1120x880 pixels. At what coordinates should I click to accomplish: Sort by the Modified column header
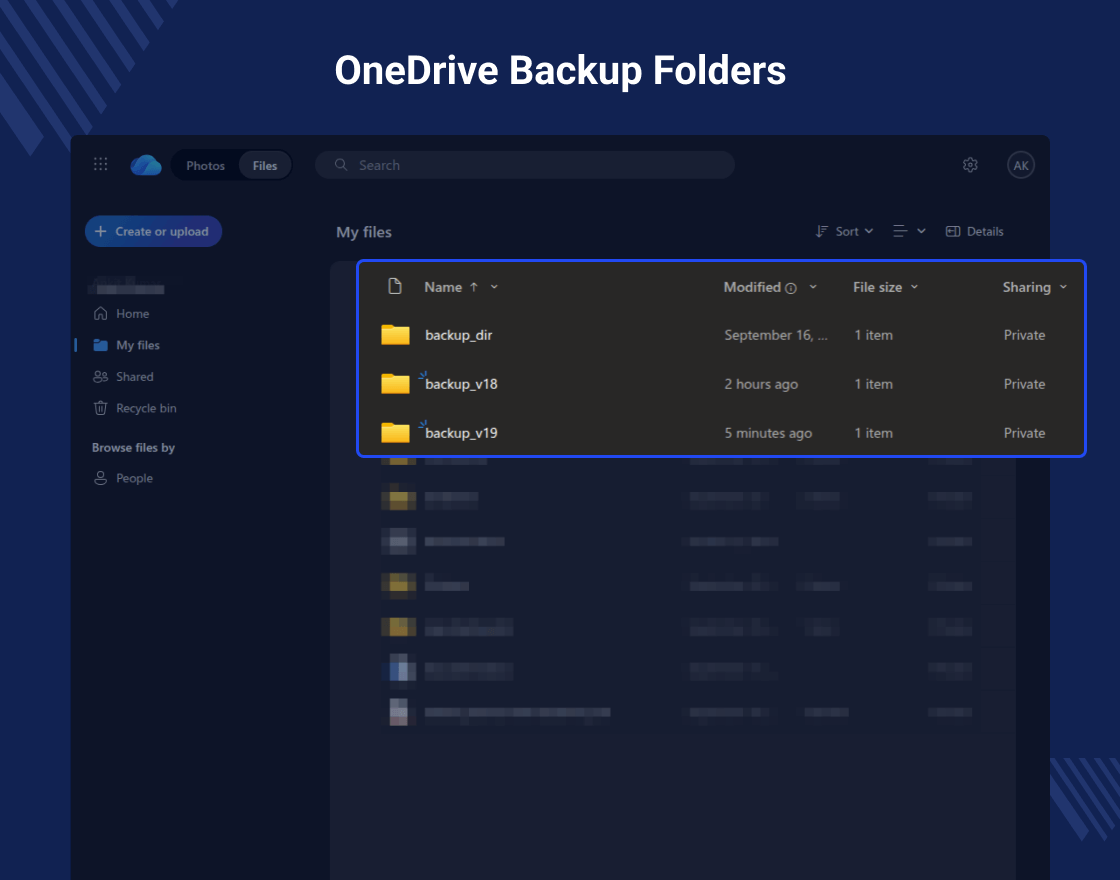pos(752,287)
